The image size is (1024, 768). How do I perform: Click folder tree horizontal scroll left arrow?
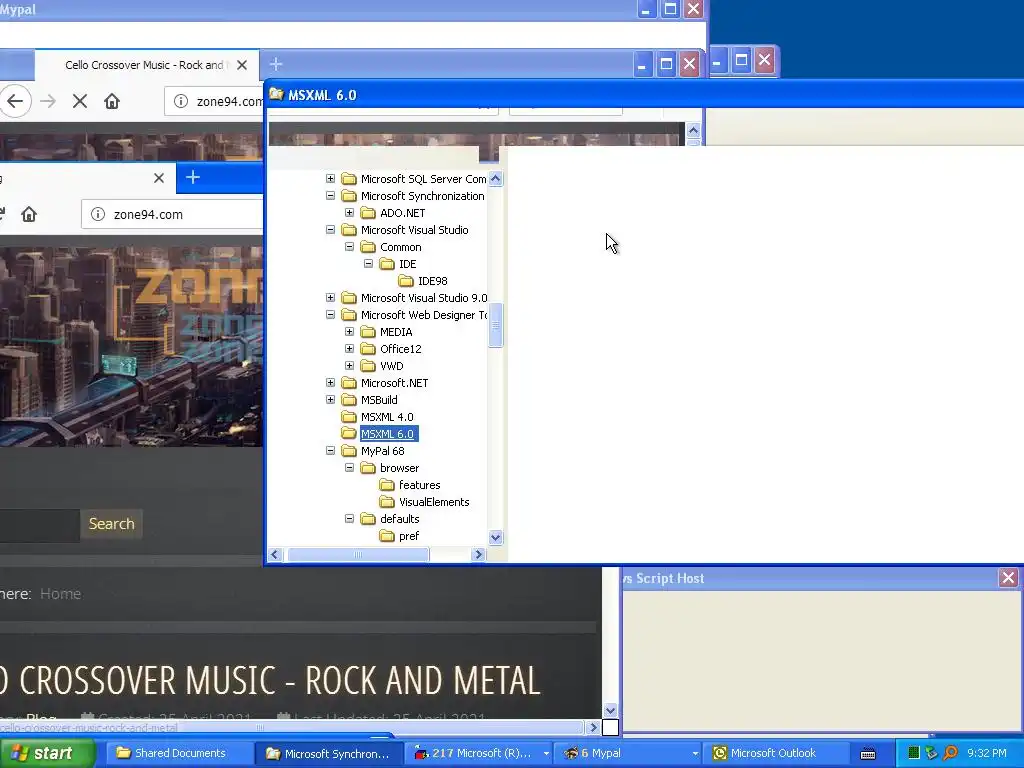pyautogui.click(x=275, y=554)
